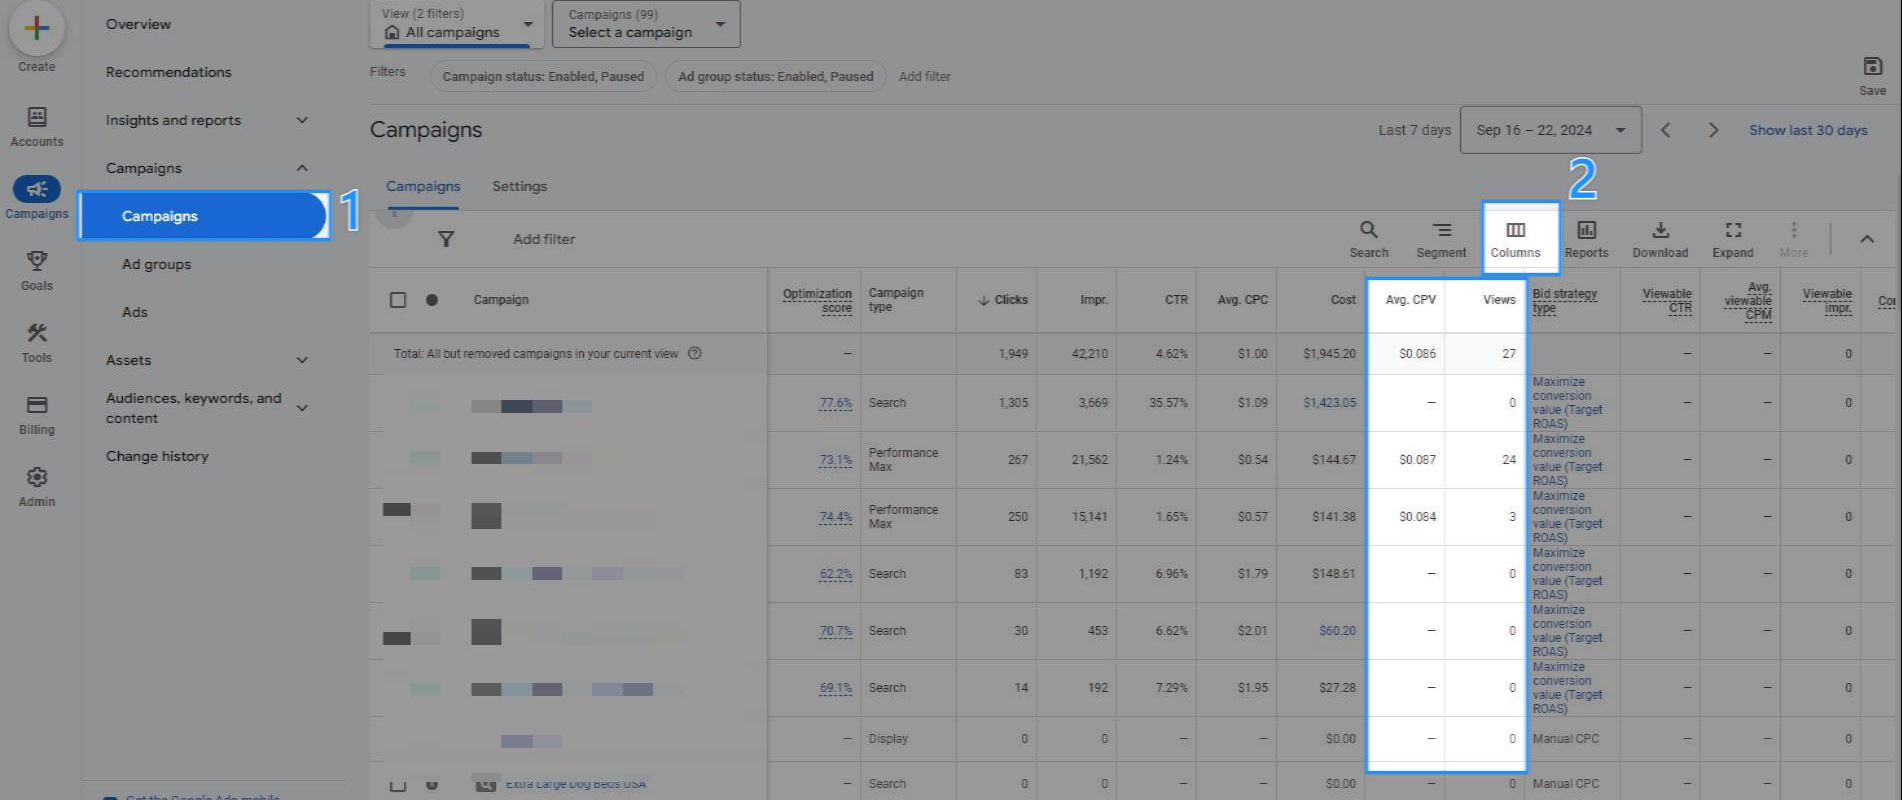
Task: Open Recommendations page
Action: [168, 72]
